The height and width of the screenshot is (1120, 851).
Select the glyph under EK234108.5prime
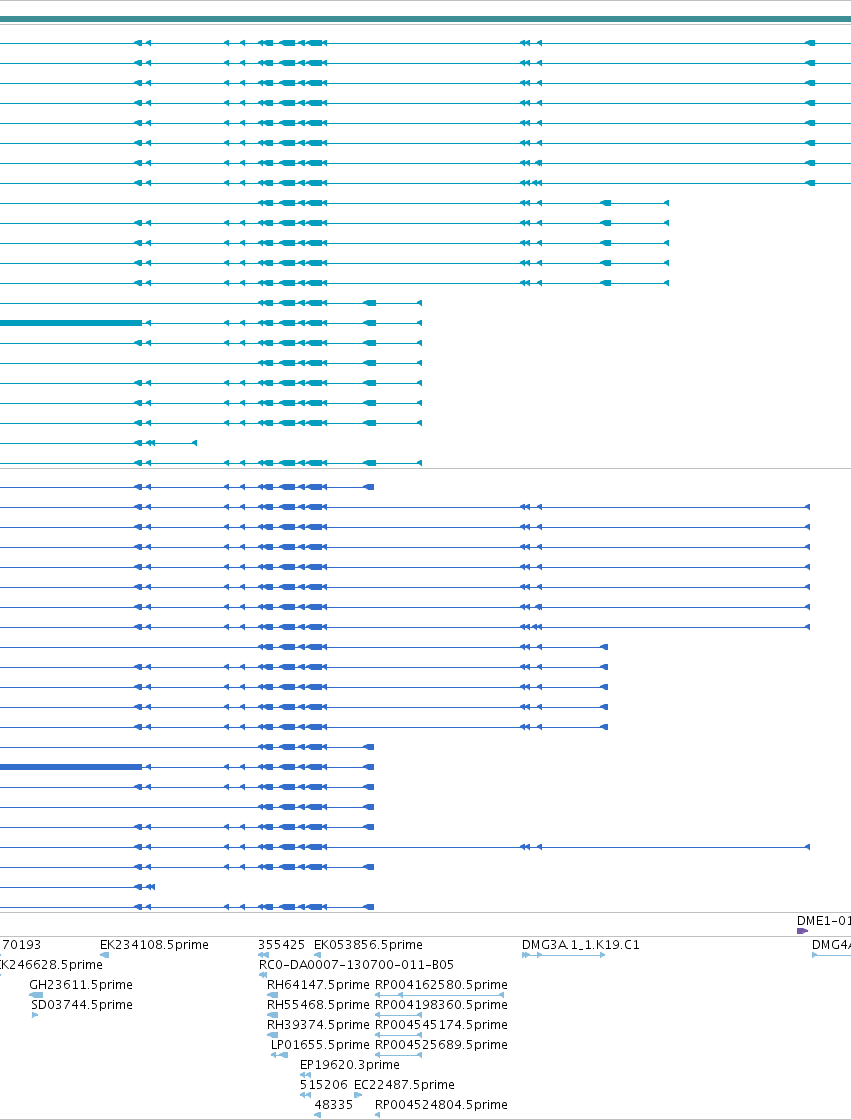(105, 955)
